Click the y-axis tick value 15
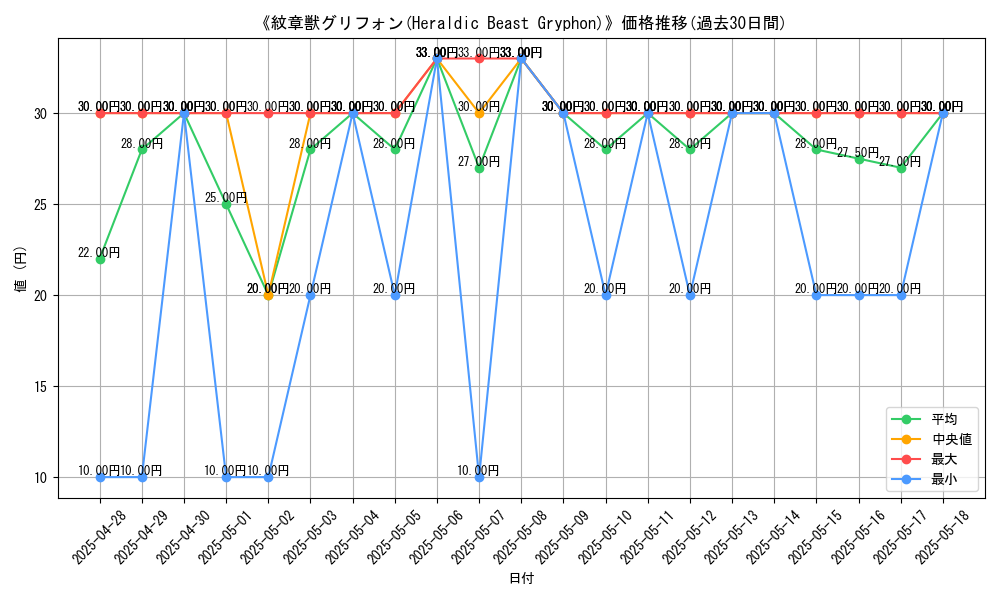 click(x=41, y=386)
